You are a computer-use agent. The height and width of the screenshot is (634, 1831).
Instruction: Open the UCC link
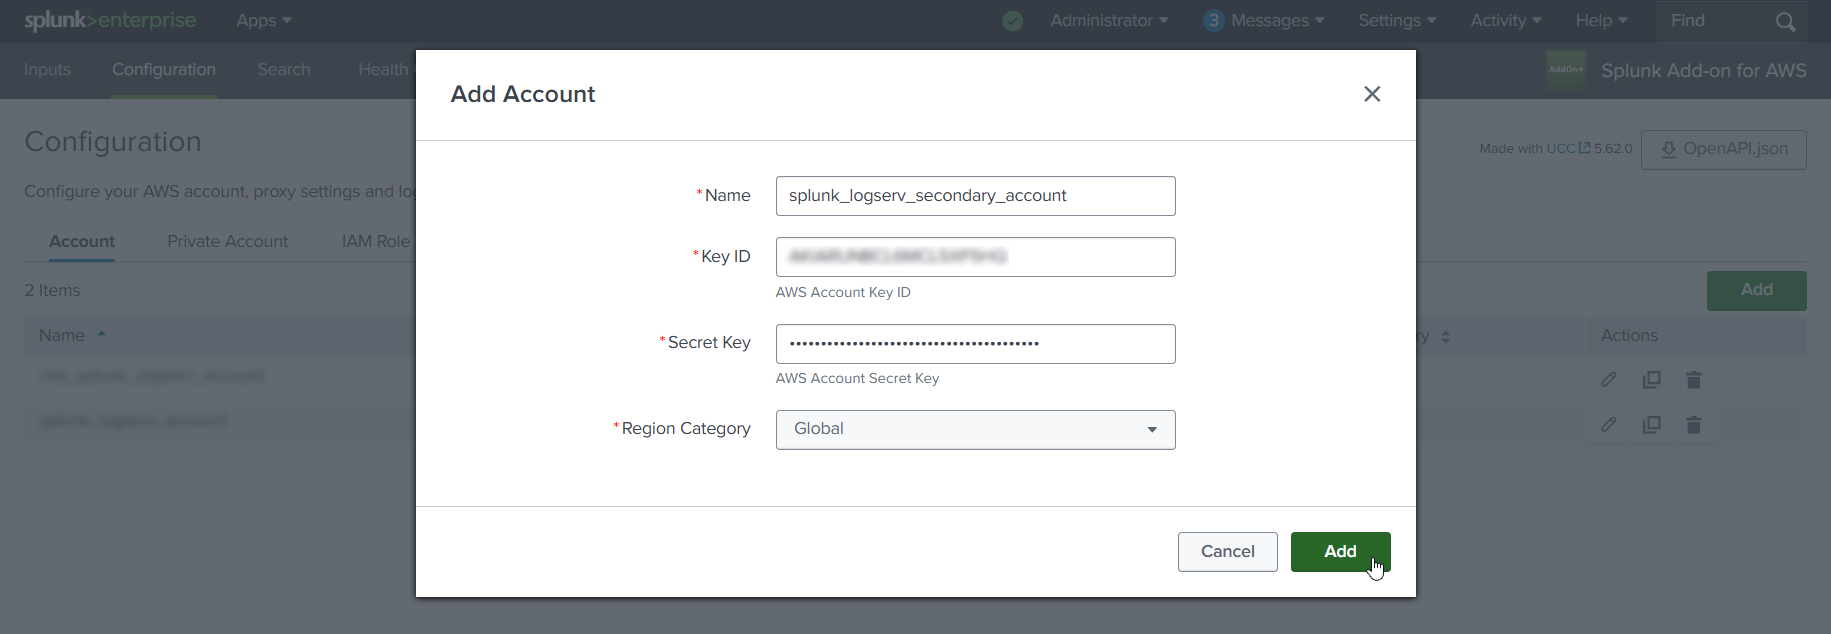[x=1568, y=149]
